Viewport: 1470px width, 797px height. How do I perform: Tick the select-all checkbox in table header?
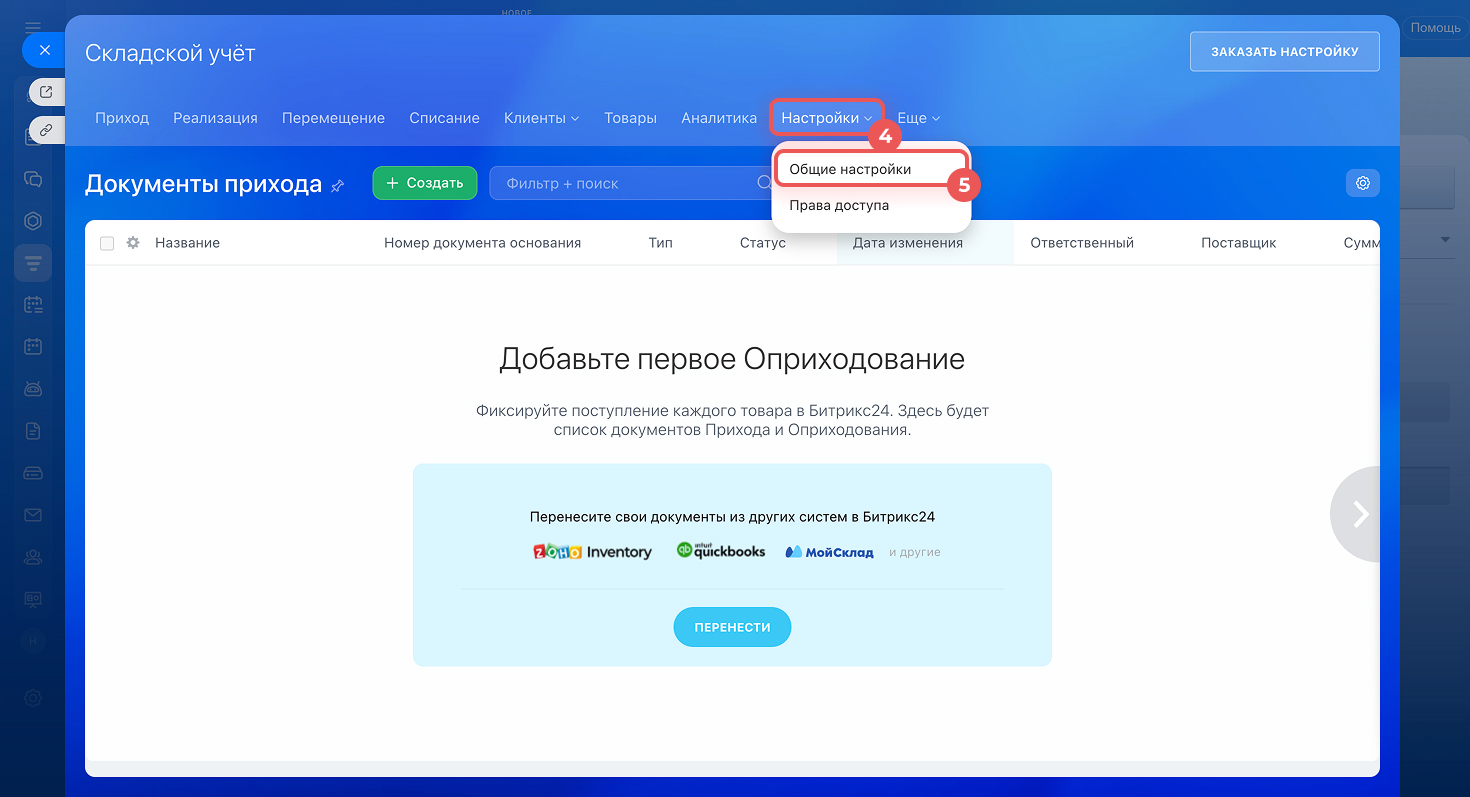107,243
